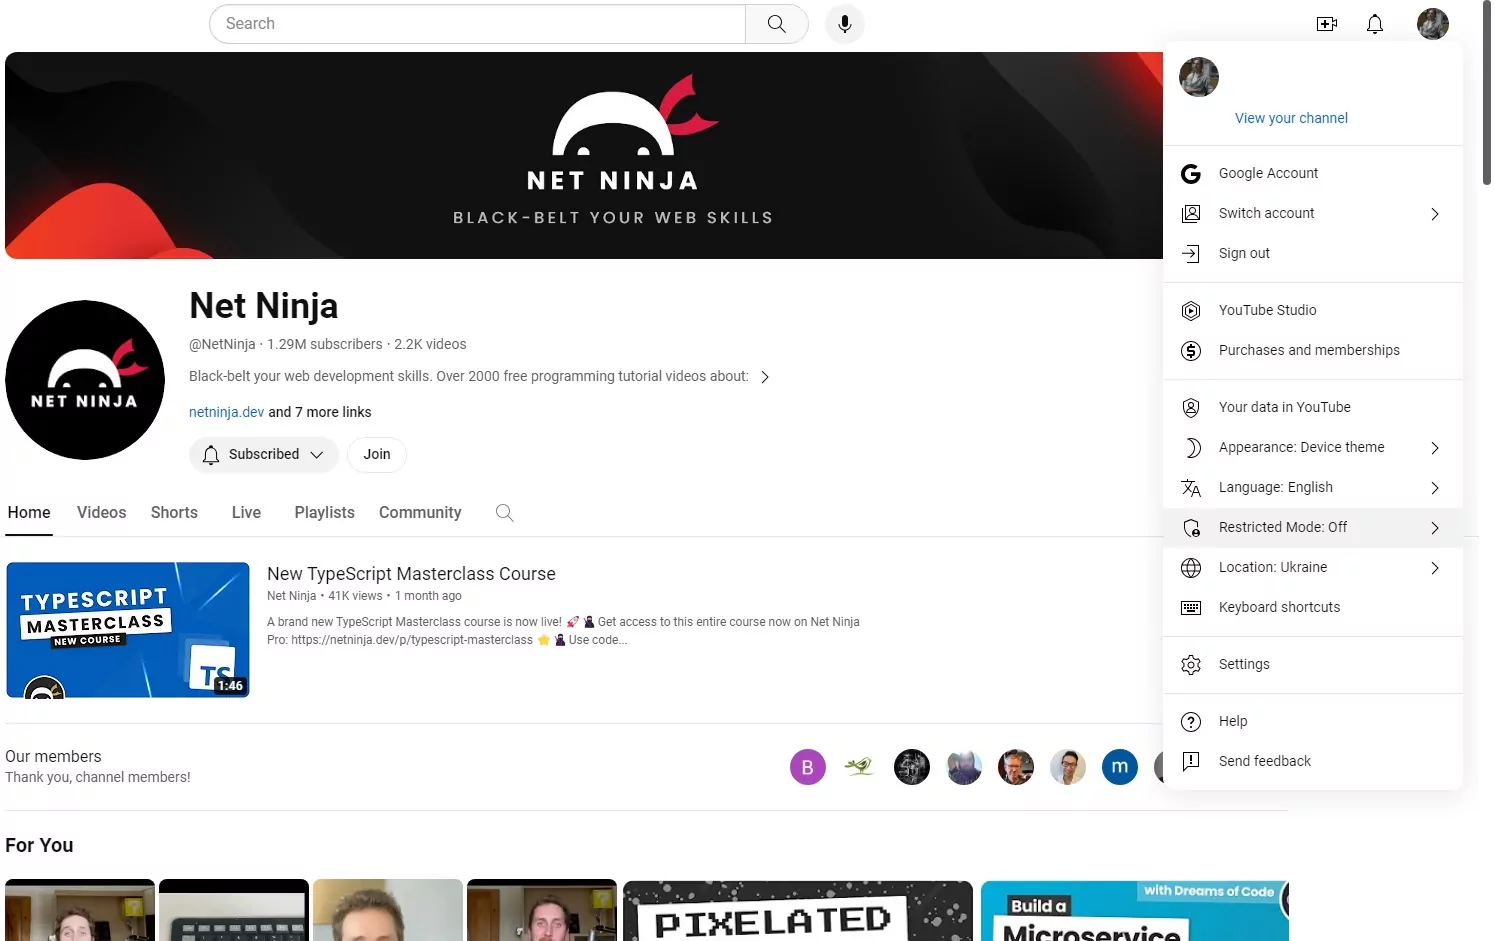Open the Subscribed notification dropdown
Viewport: 1495px width, 941px height.
264,455
